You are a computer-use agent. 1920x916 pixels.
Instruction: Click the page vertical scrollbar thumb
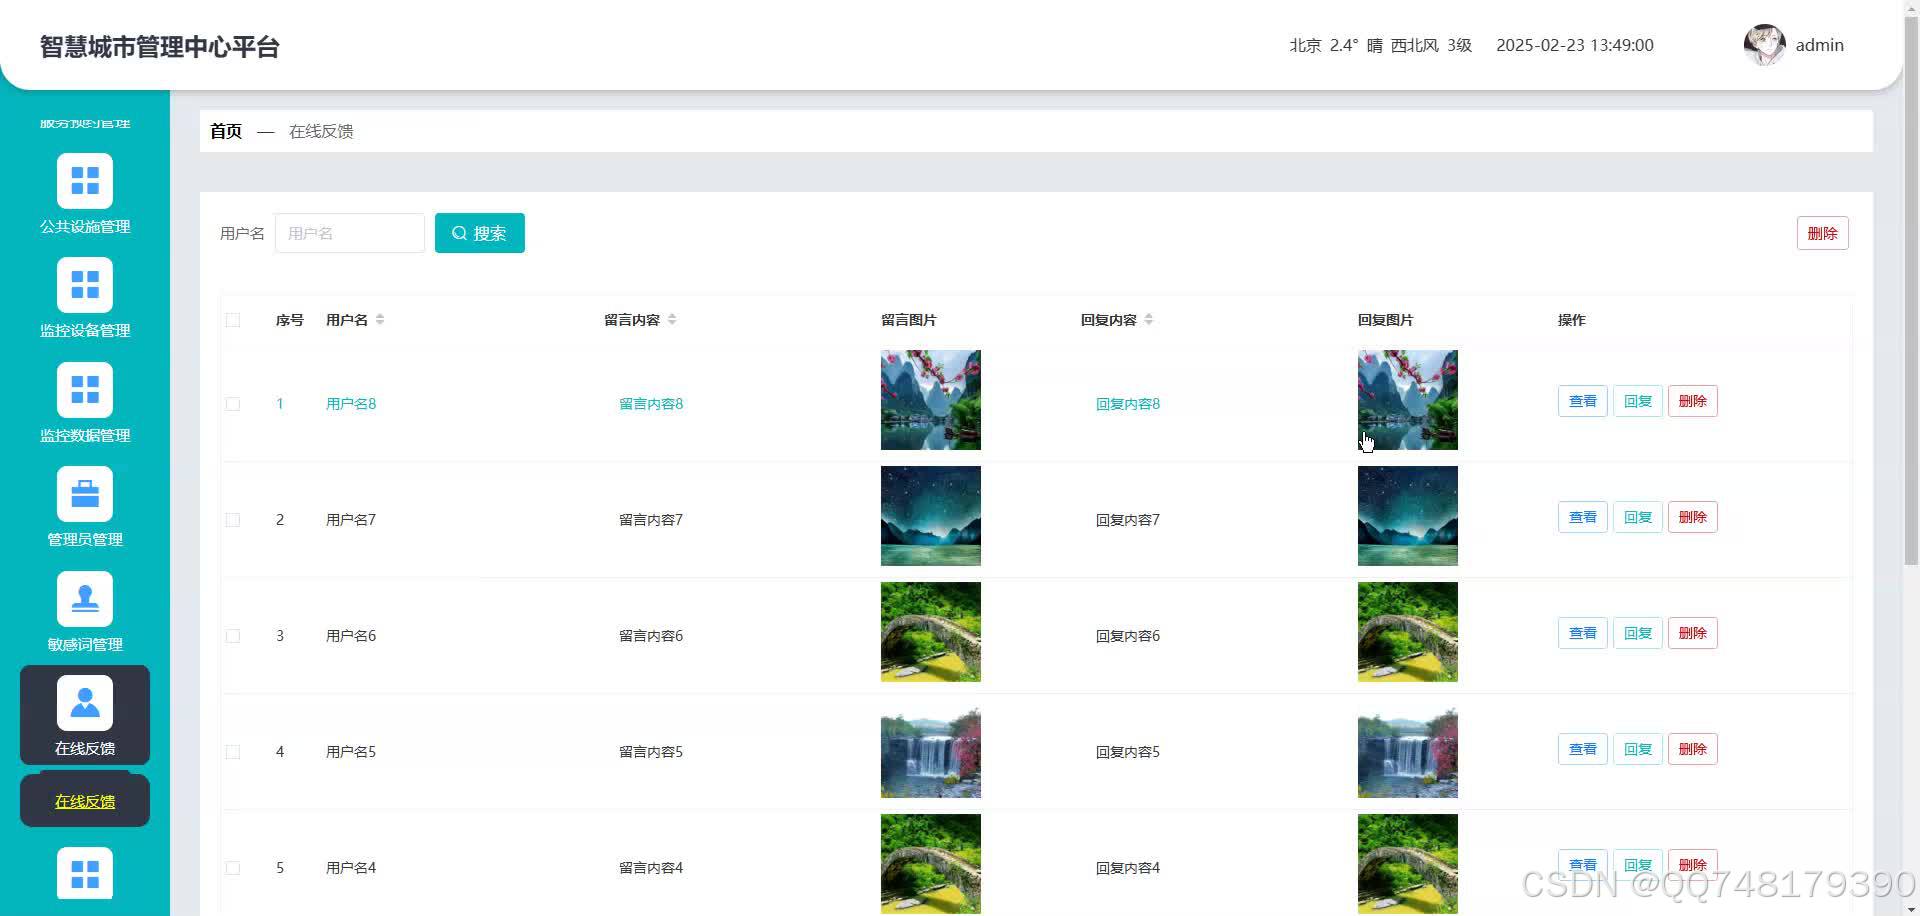[x=1911, y=290]
